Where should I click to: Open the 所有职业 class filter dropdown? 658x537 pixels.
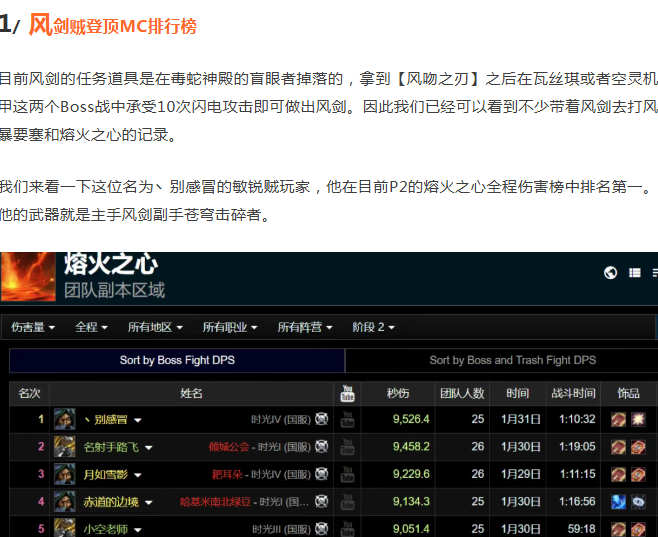point(230,327)
